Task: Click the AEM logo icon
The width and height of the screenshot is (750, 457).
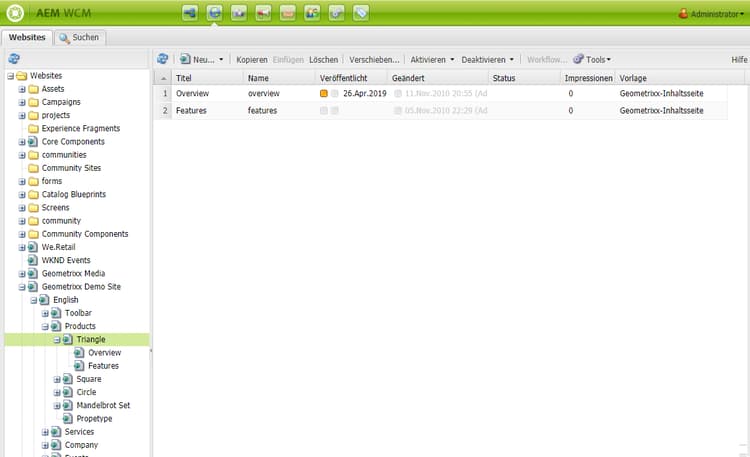Action: 15,13
